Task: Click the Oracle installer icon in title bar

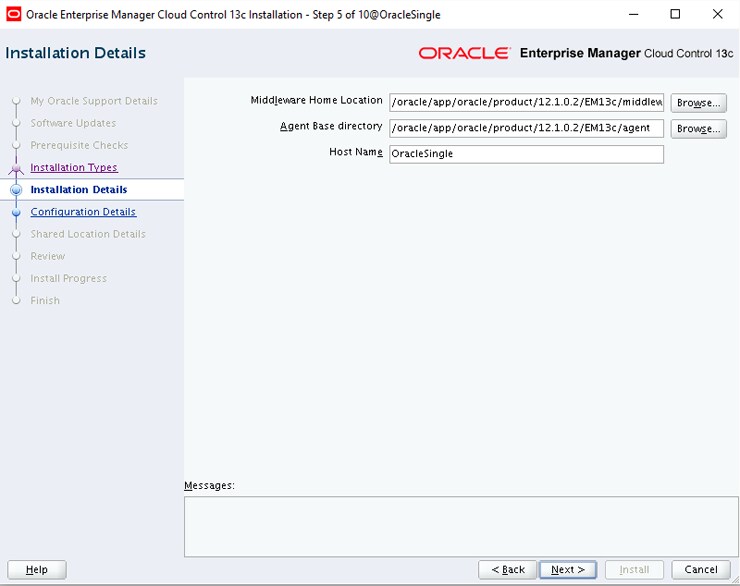Action: (13, 14)
